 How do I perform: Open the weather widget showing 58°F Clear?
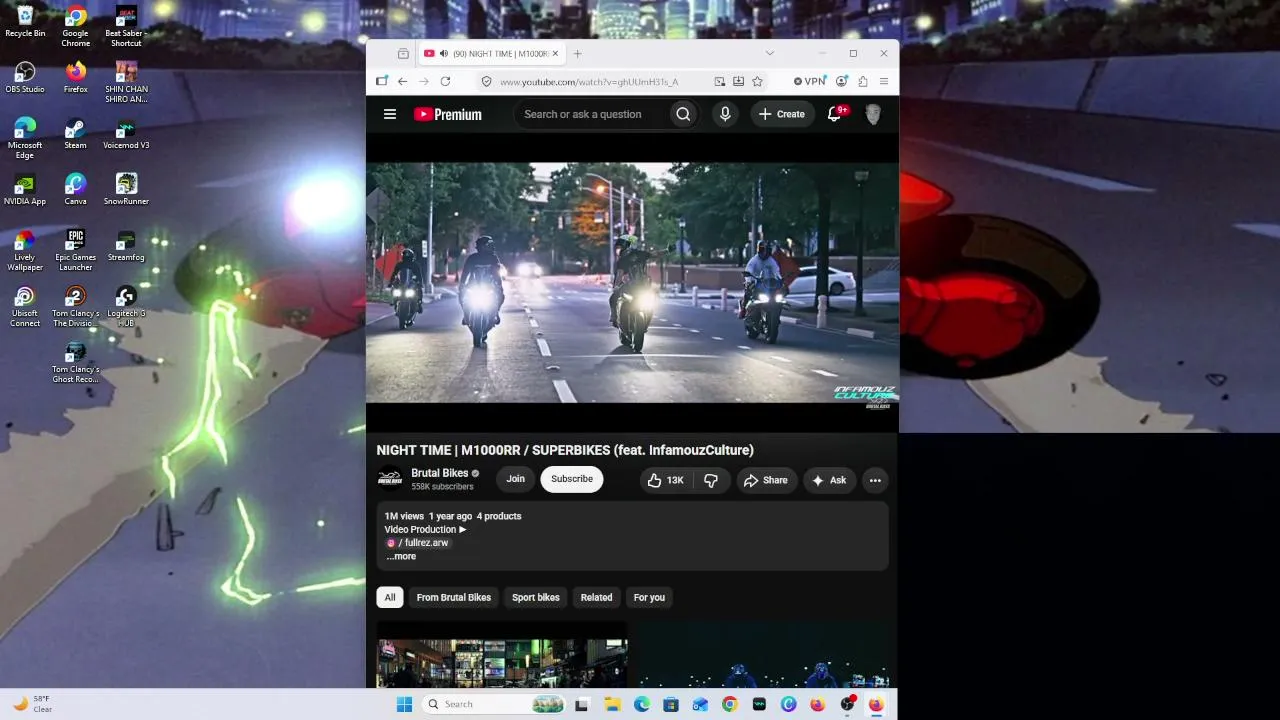(31, 704)
